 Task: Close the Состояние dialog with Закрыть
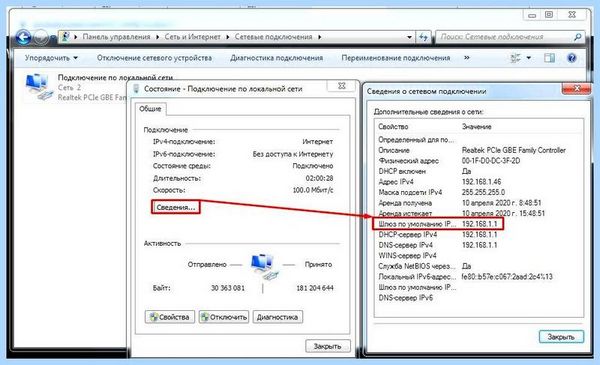[328, 346]
